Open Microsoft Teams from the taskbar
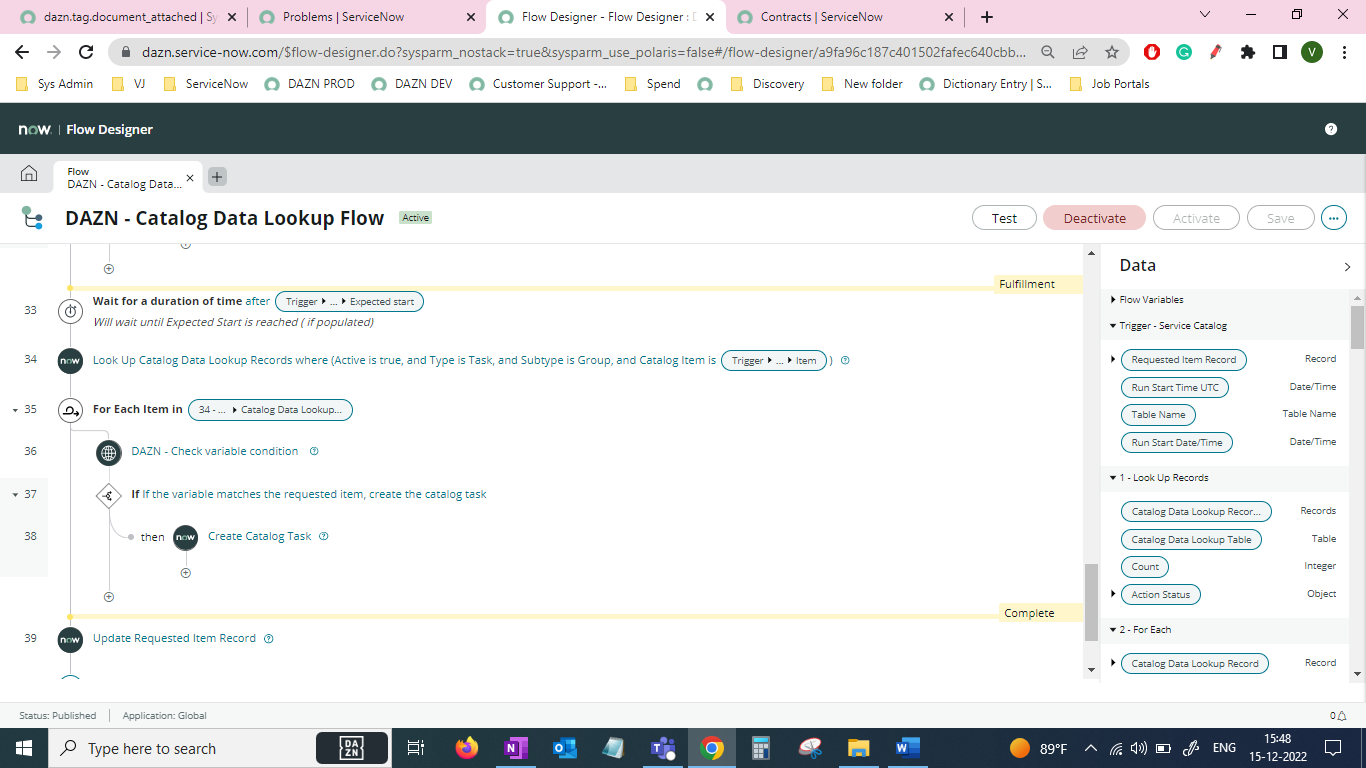 point(663,747)
